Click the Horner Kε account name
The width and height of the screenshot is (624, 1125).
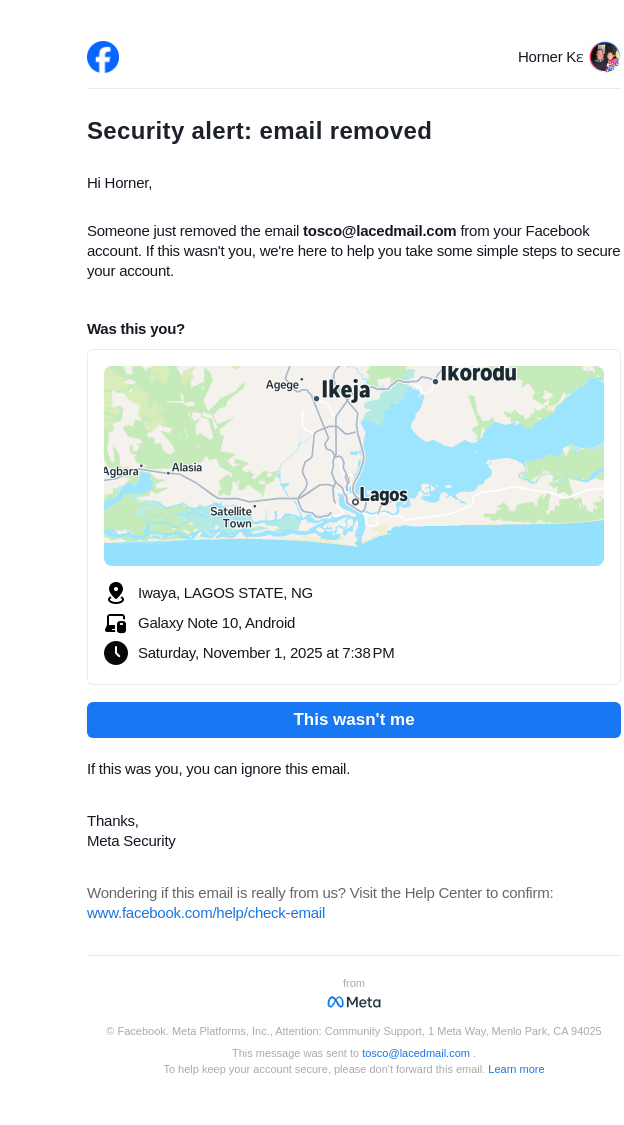coord(550,57)
